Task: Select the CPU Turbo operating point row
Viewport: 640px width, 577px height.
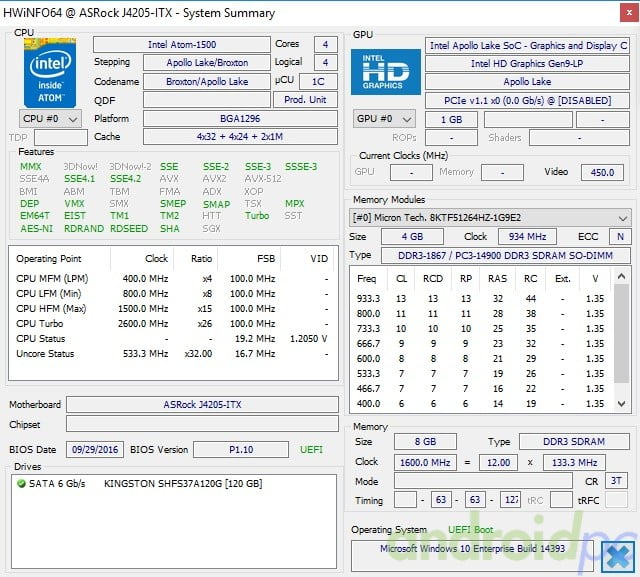Action: (172, 324)
